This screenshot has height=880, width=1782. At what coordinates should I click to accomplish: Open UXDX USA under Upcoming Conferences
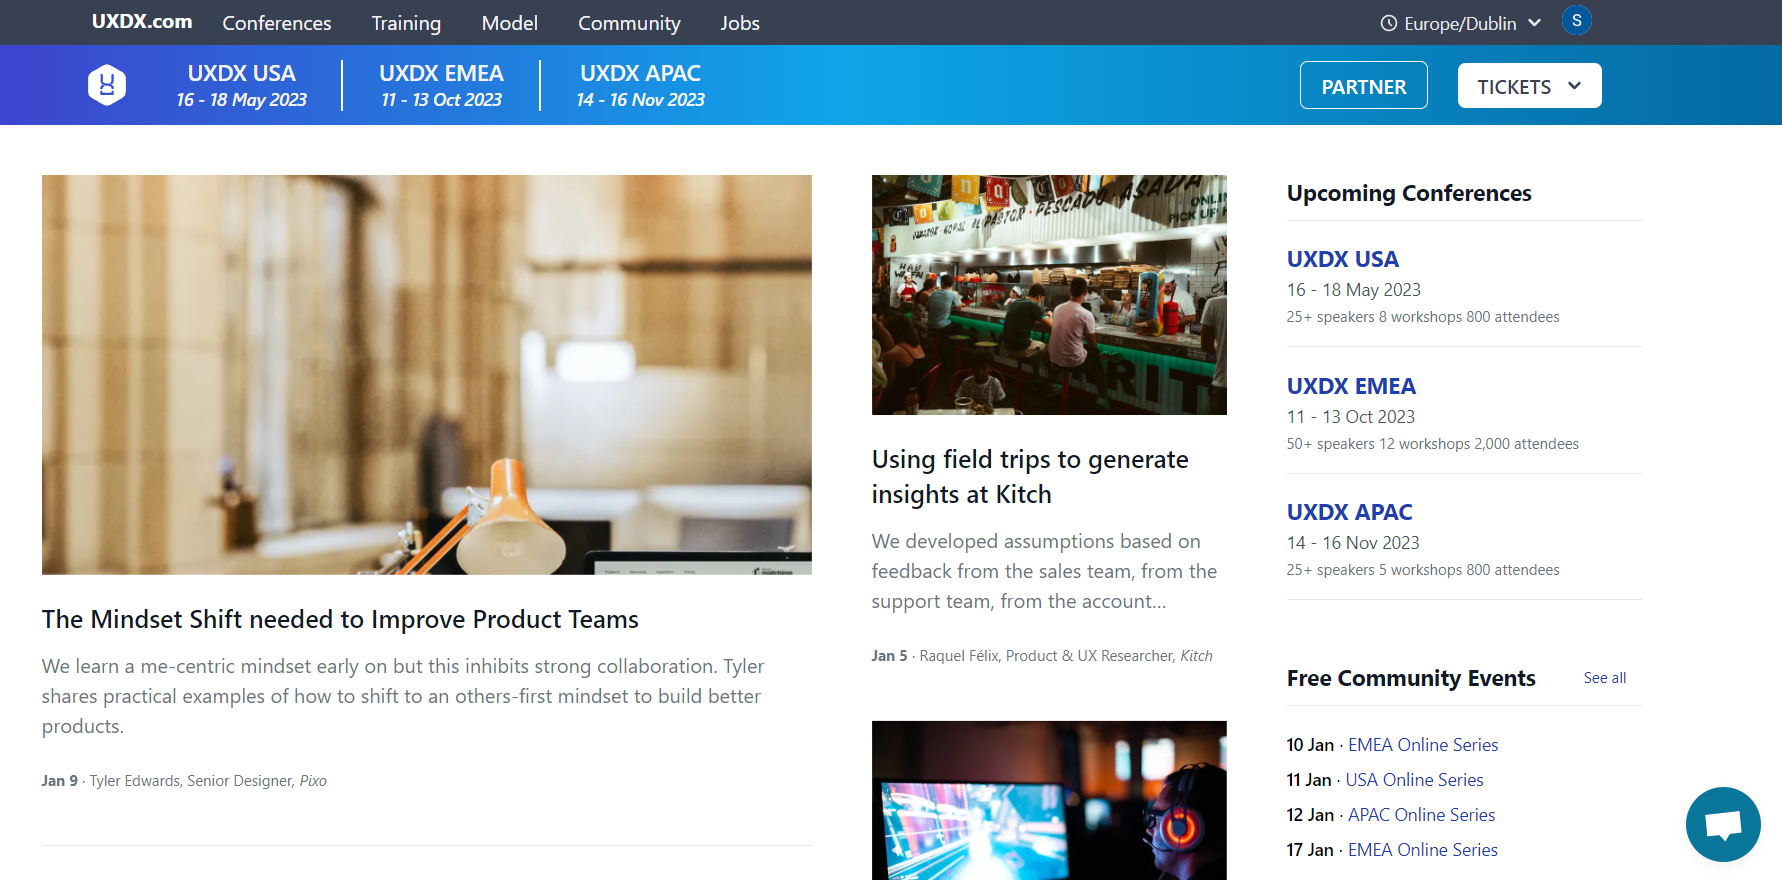[x=1342, y=260]
